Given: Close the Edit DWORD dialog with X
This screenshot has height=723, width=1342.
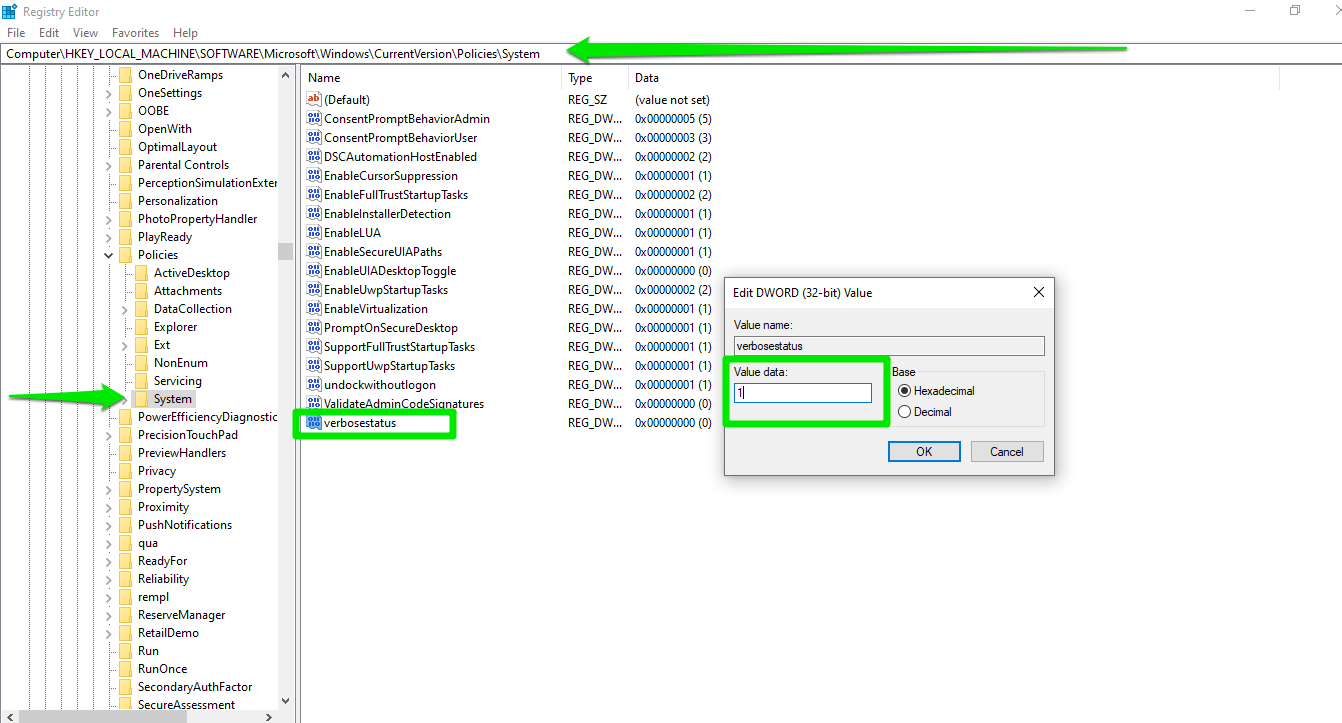Looking at the screenshot, I should point(1038,292).
